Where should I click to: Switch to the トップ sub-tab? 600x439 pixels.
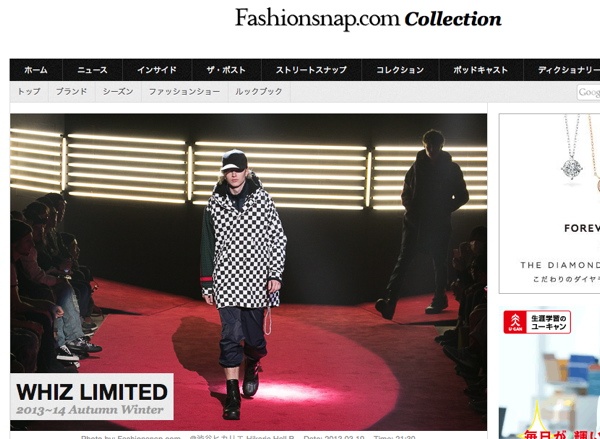coord(29,92)
